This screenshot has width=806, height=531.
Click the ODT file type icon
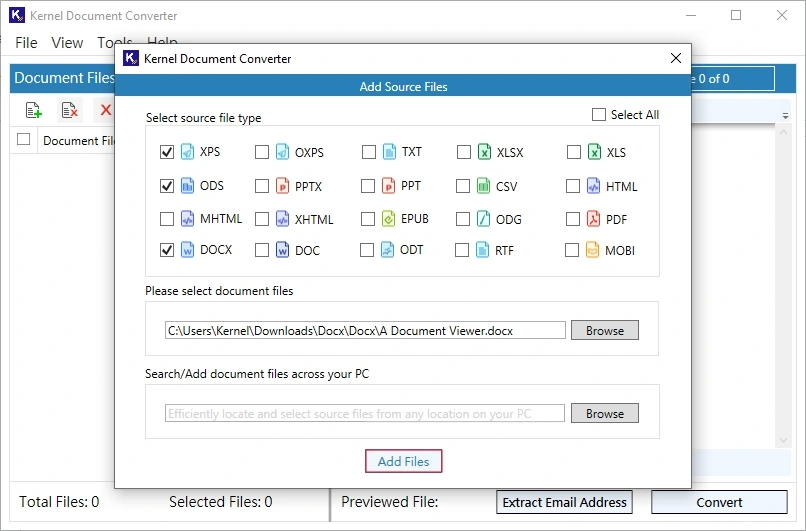click(x=388, y=250)
